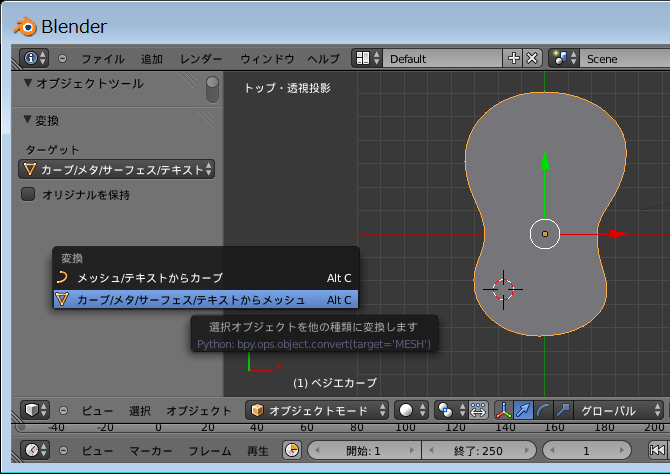Viewport: 670px width, 474px height.
Task: Open the 3D View editor type selector
Action: point(35,410)
